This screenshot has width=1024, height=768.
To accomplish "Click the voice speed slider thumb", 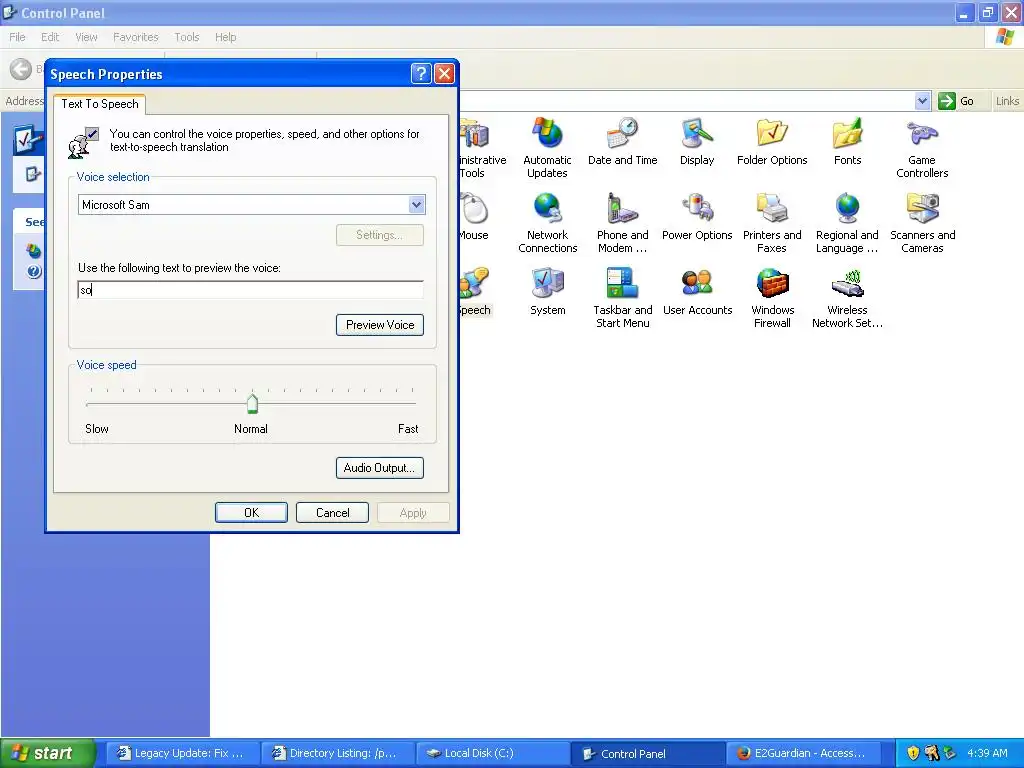I will coord(252,404).
